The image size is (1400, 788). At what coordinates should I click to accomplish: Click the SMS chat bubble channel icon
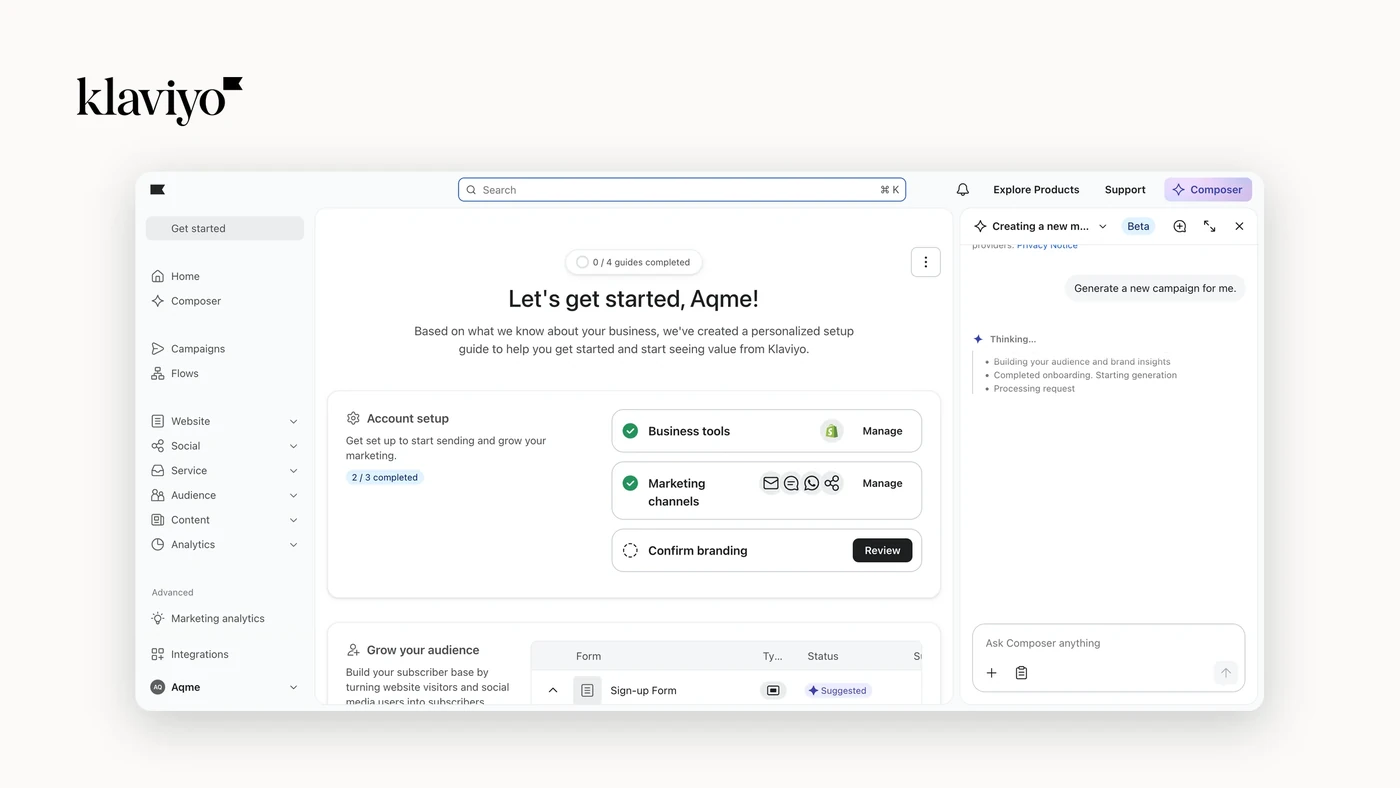coord(791,483)
